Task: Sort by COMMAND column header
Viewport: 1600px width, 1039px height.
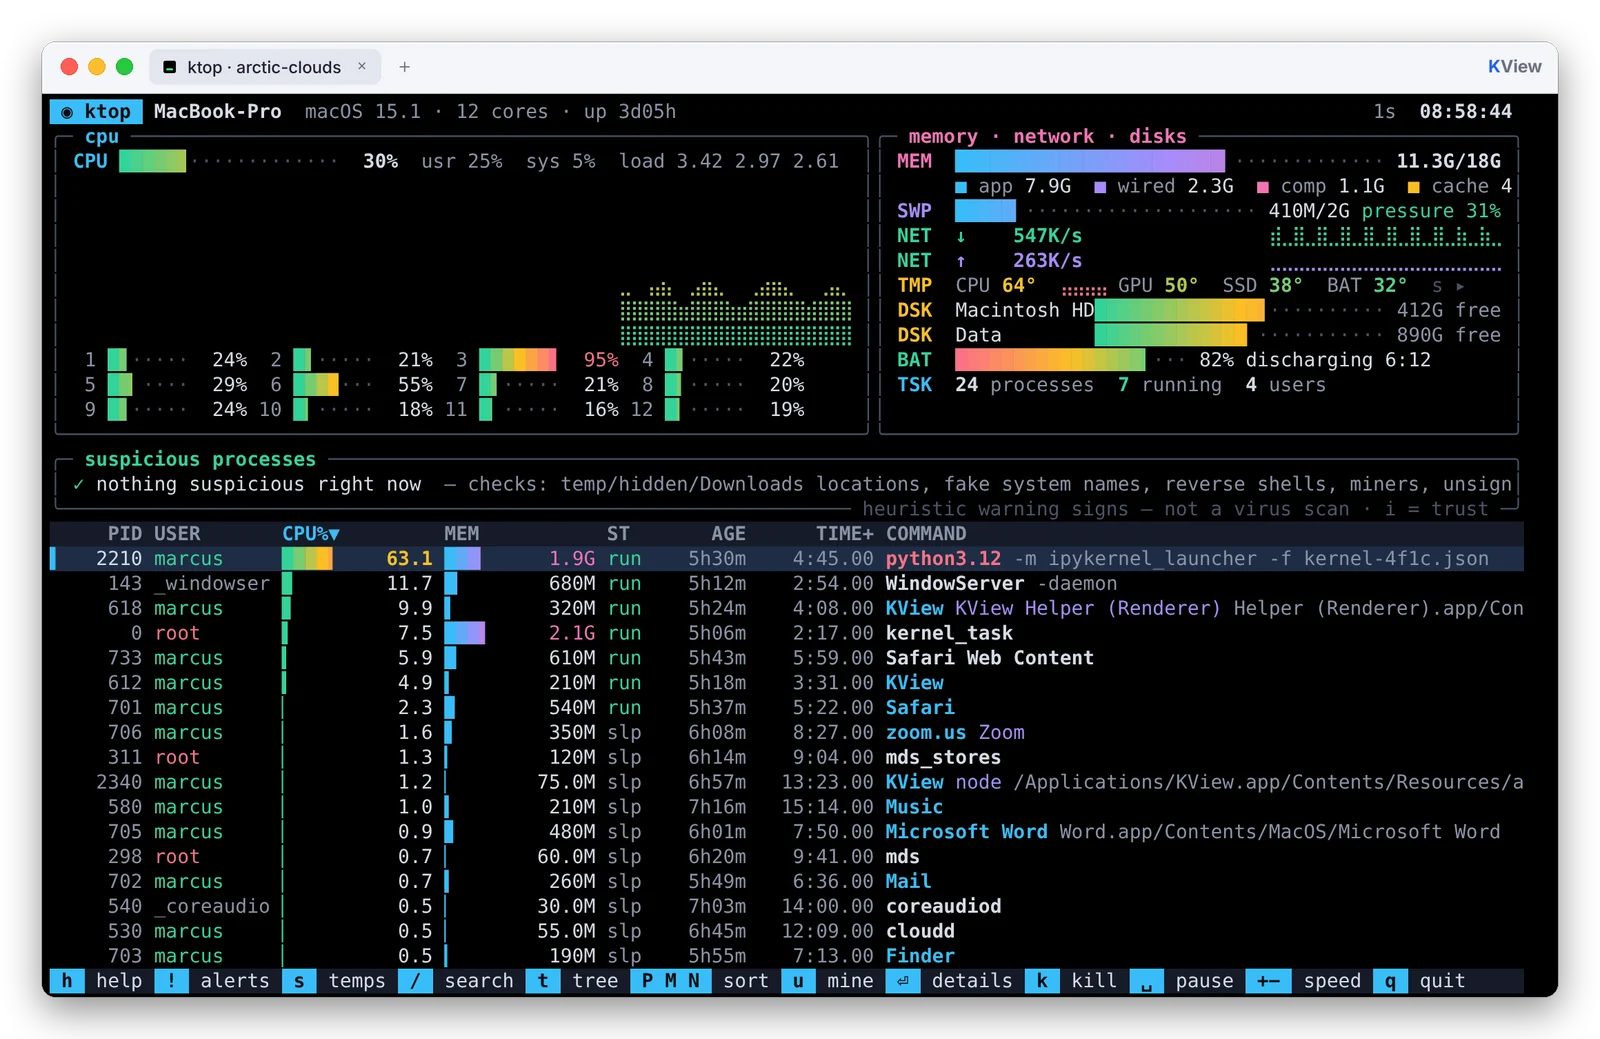Action: point(926,534)
